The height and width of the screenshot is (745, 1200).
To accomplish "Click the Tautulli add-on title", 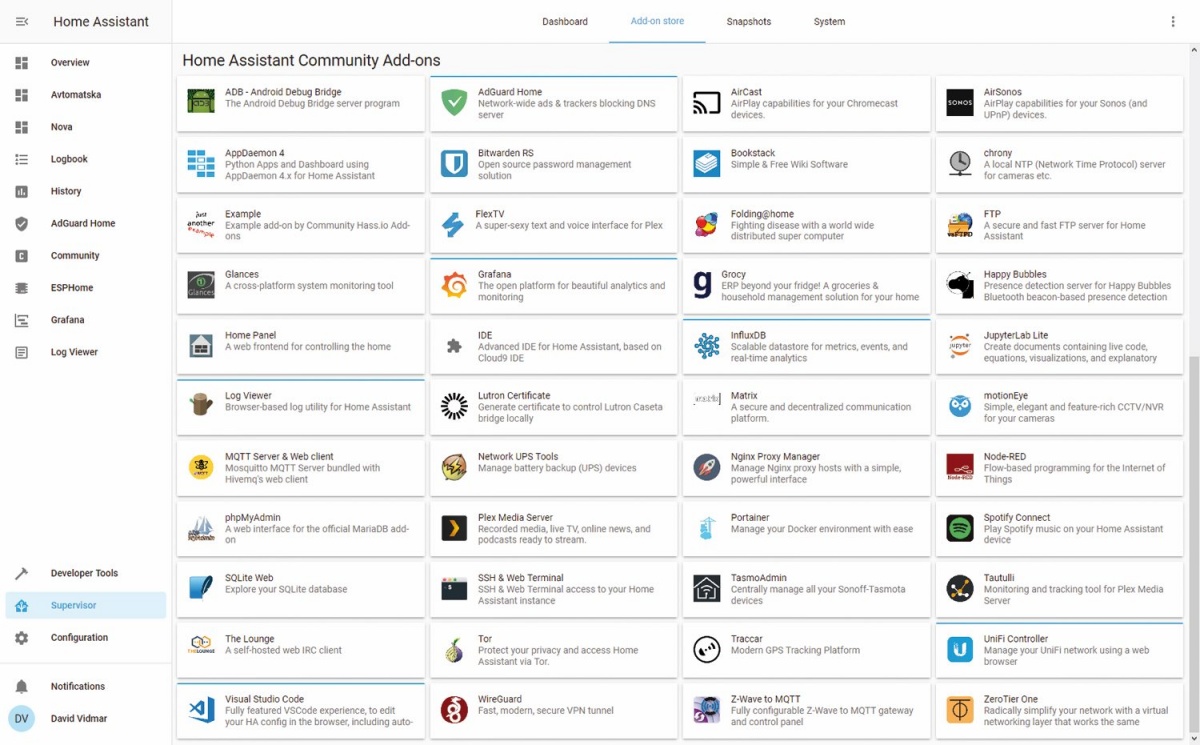I will coord(999,578).
